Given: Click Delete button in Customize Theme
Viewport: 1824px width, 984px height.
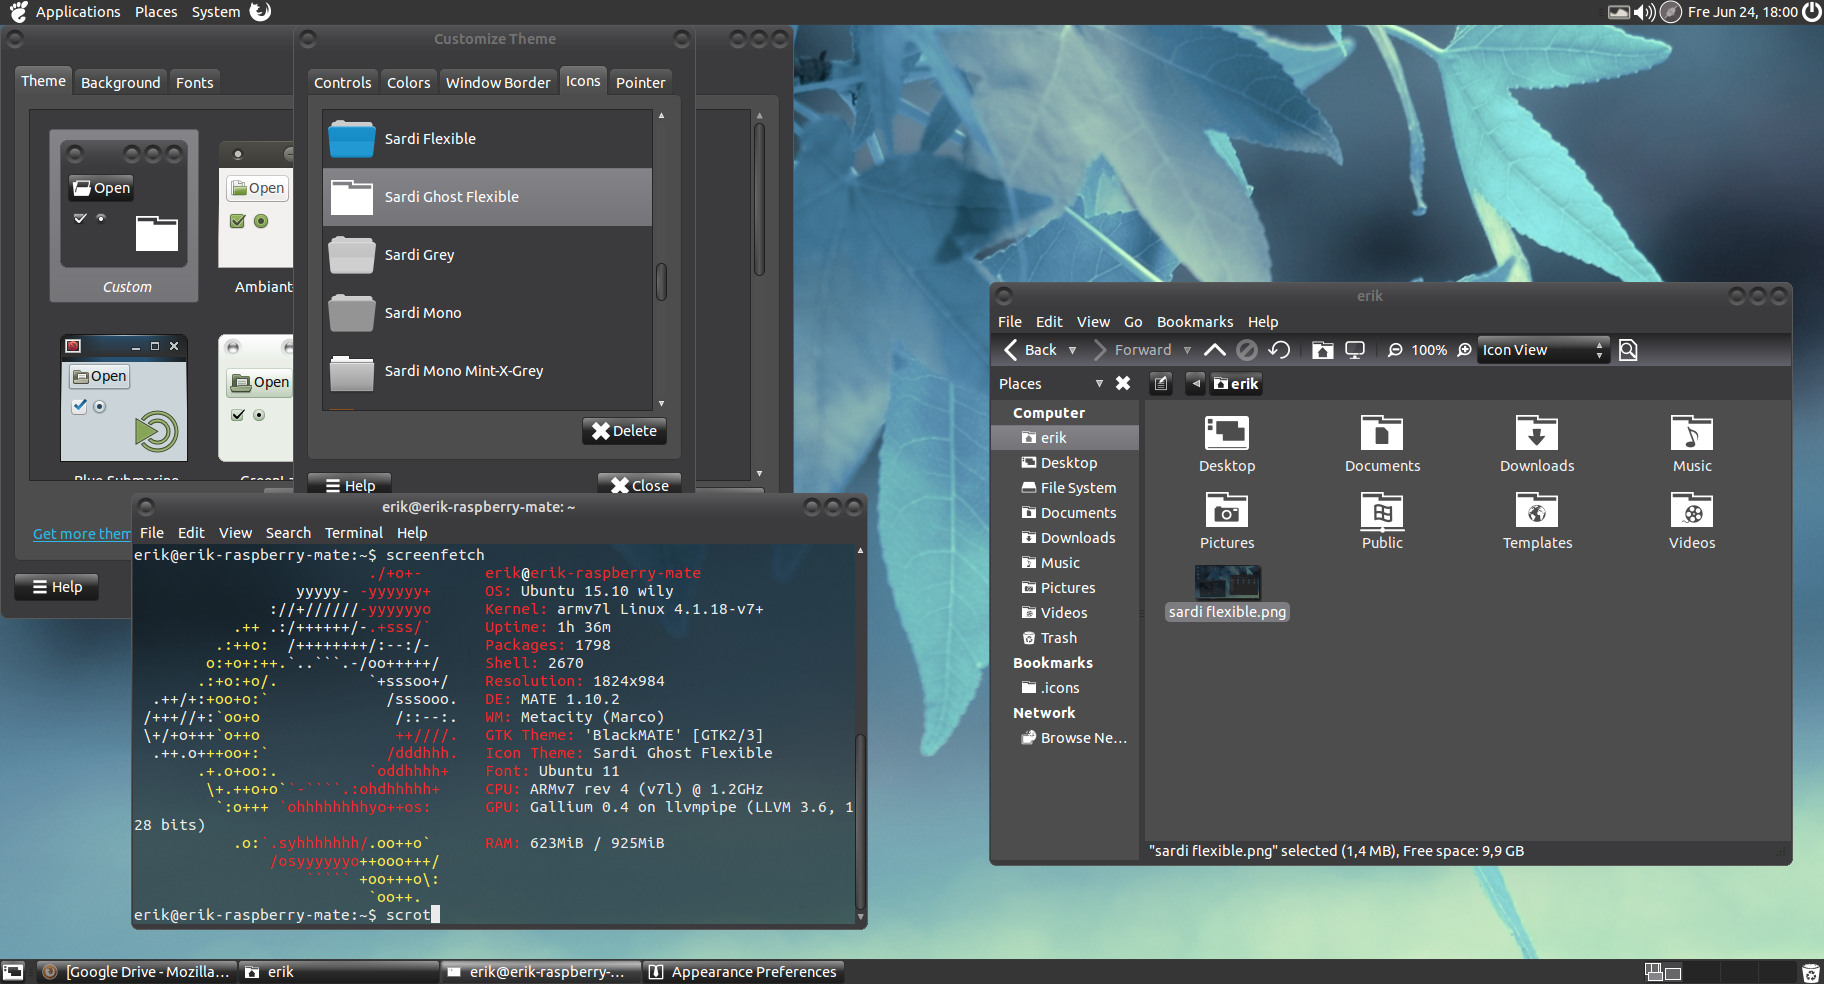Looking at the screenshot, I should tap(624, 431).
